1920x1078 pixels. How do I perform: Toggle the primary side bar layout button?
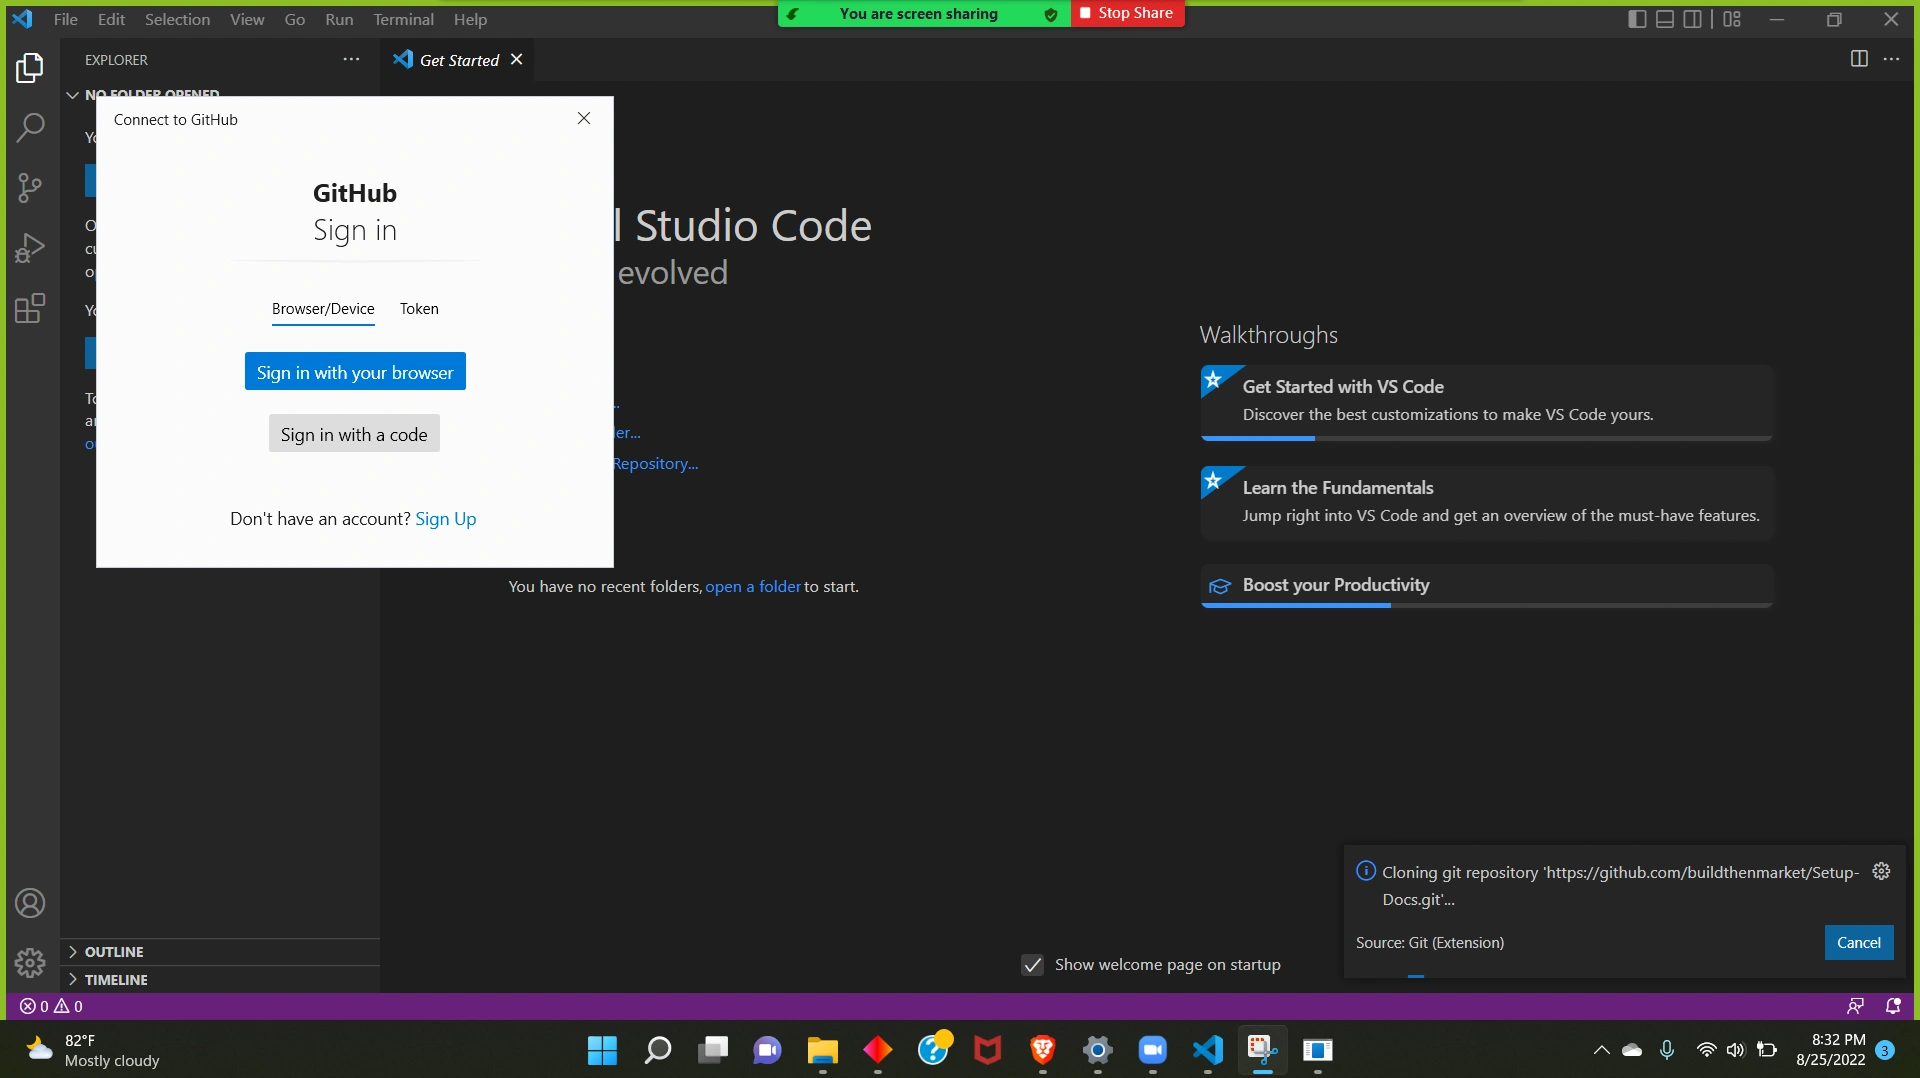1637,19
